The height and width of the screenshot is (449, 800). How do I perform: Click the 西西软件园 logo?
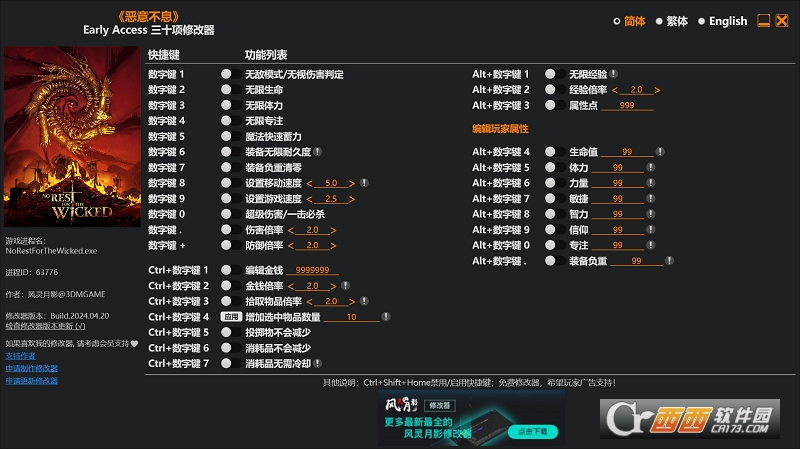click(x=690, y=419)
